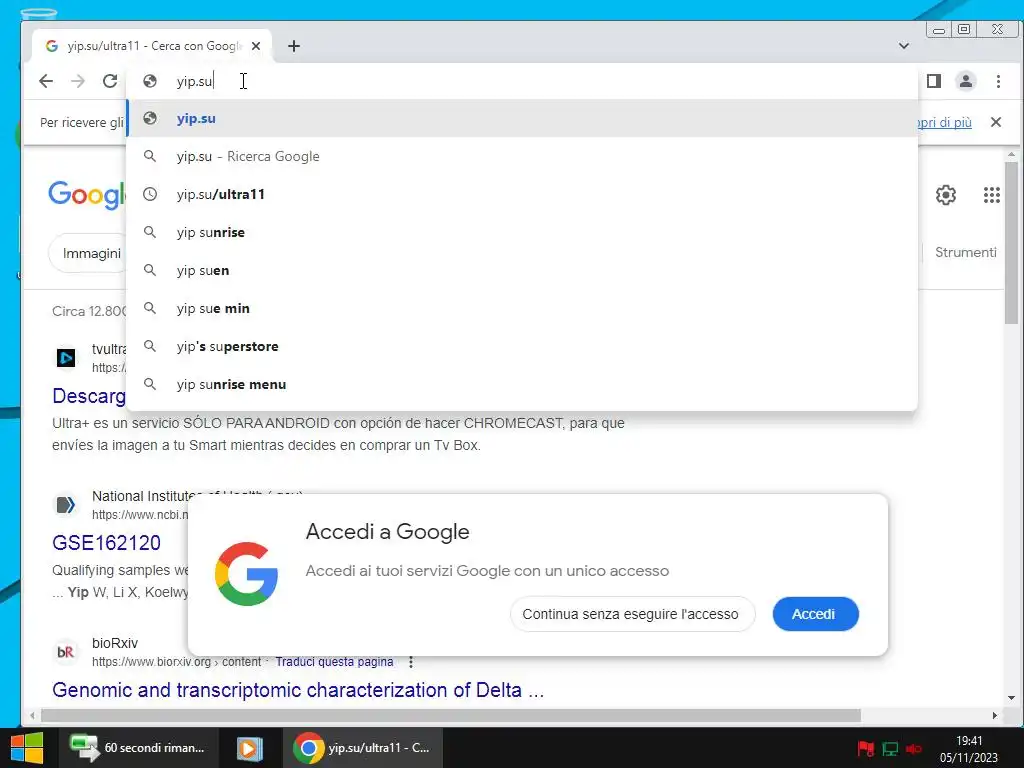
Task: Go back to the previous page
Action: (46, 81)
